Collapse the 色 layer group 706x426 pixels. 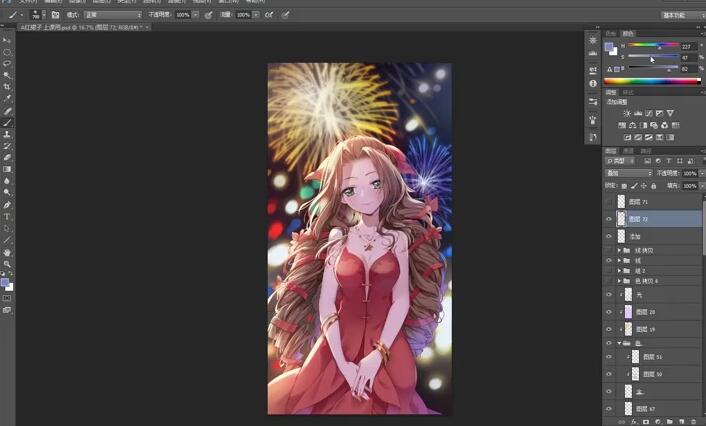pos(620,343)
